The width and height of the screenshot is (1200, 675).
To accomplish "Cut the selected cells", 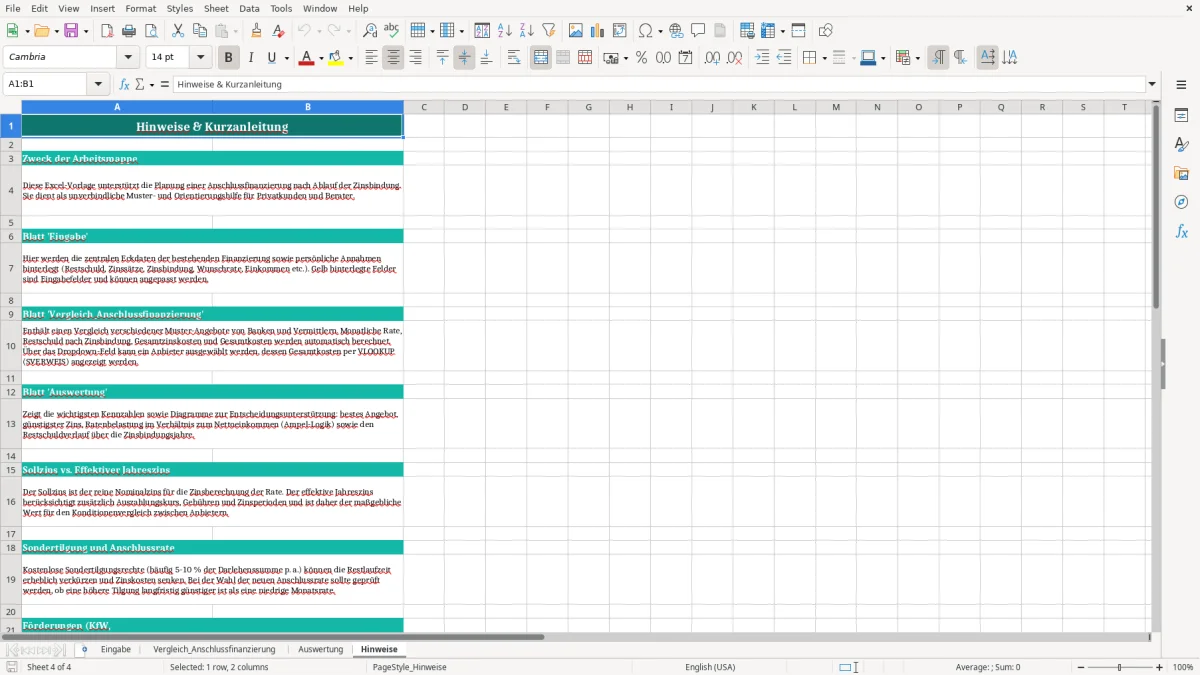I will (x=178, y=31).
